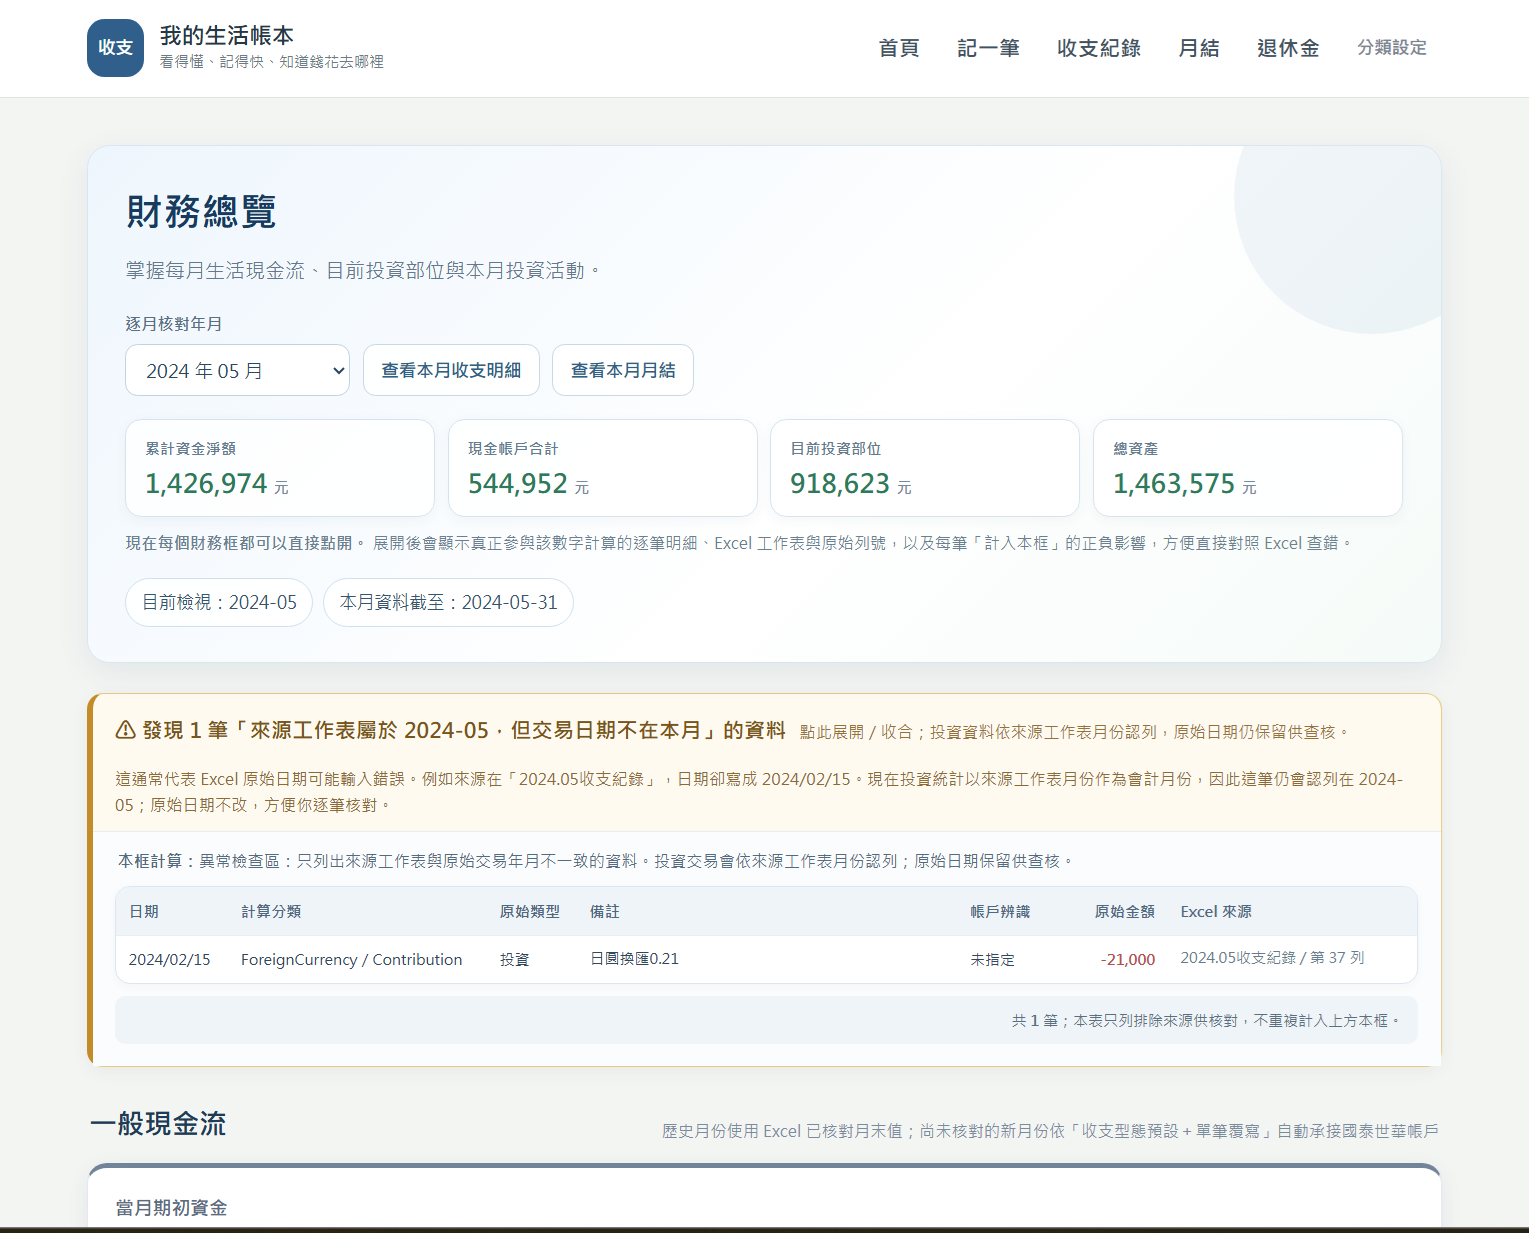Click the ForeignCurrency / Contribution cell
Screen dimensions: 1529x1233
[x=351, y=959]
